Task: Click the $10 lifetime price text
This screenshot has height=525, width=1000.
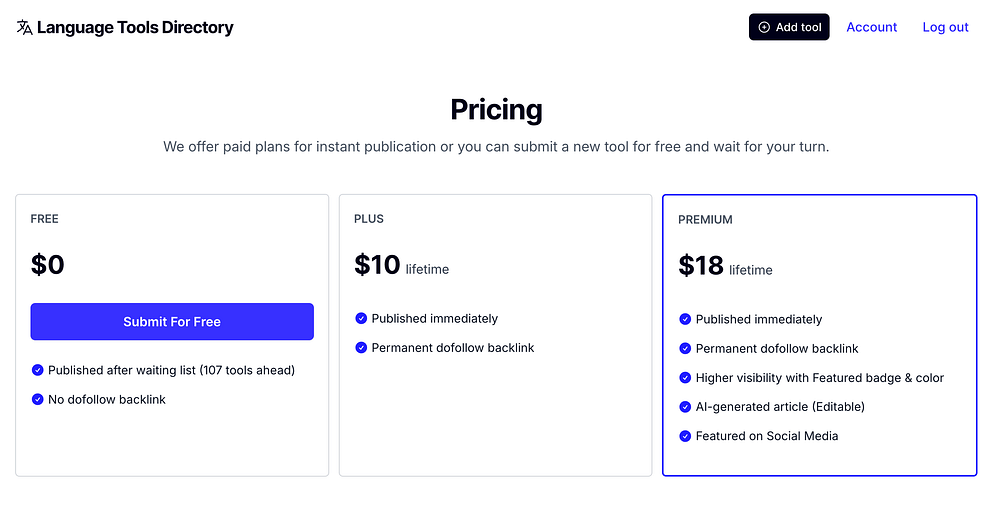Action: point(401,265)
